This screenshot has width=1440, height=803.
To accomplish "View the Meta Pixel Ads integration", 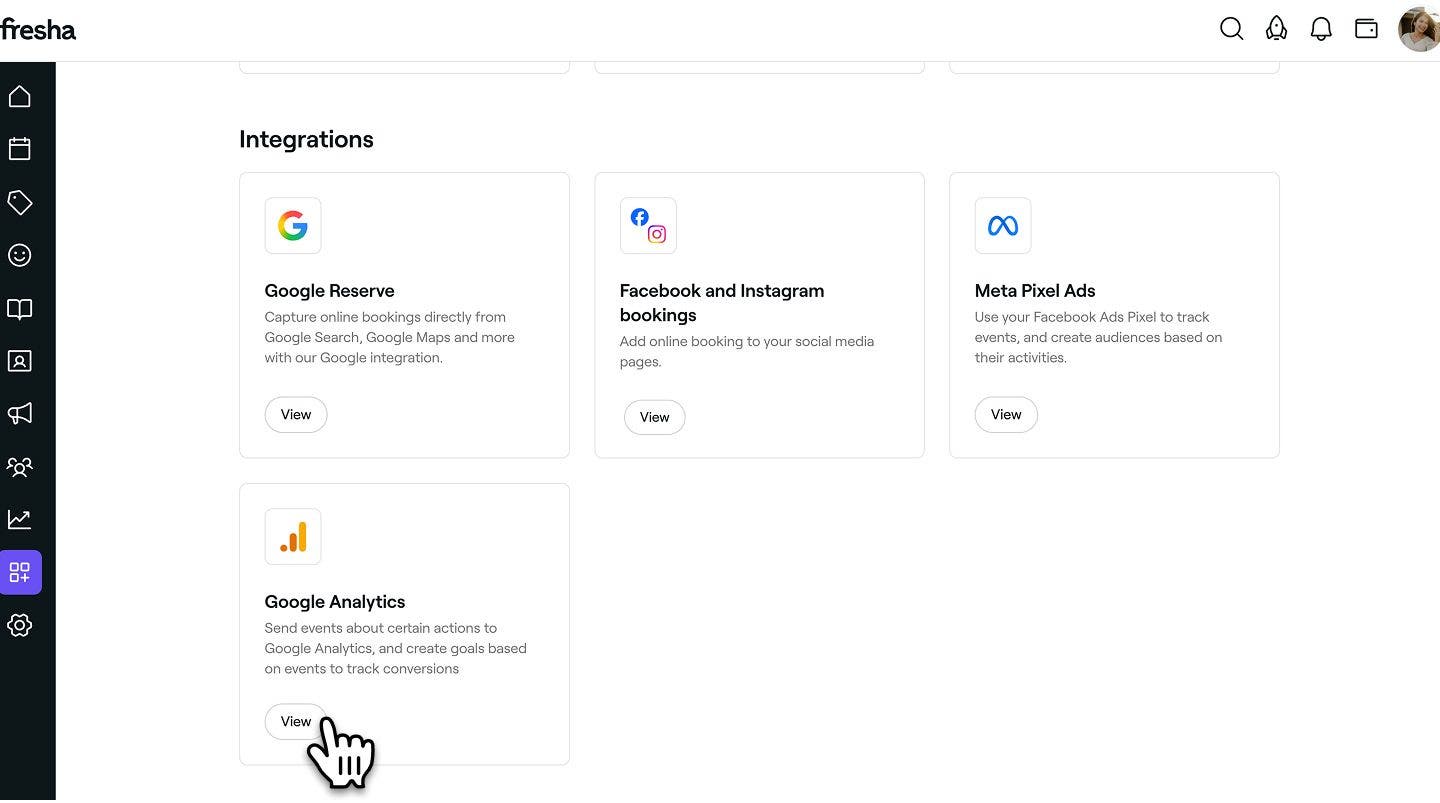I will click(x=1006, y=415).
